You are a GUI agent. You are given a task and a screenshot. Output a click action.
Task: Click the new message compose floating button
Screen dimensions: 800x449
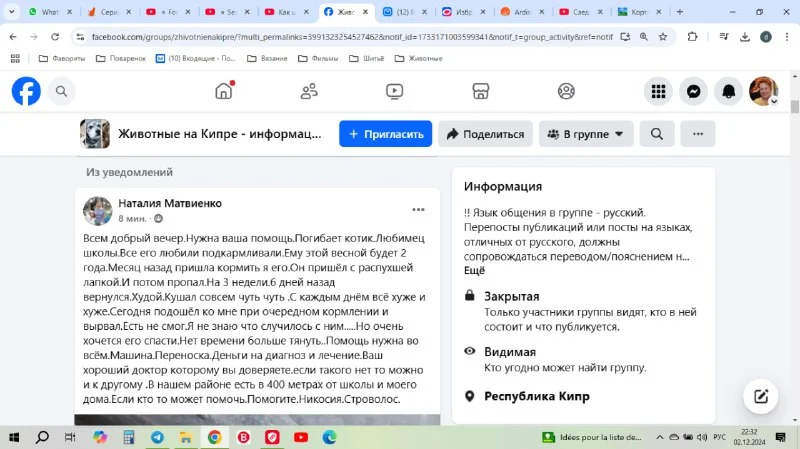[761, 396]
